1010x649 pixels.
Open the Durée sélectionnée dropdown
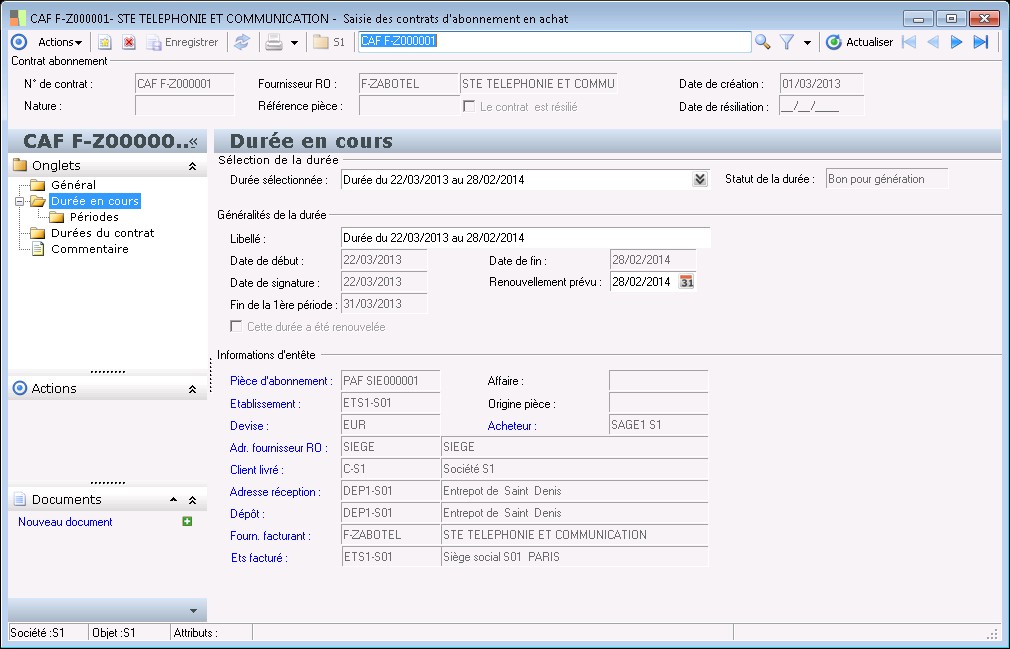click(700, 180)
